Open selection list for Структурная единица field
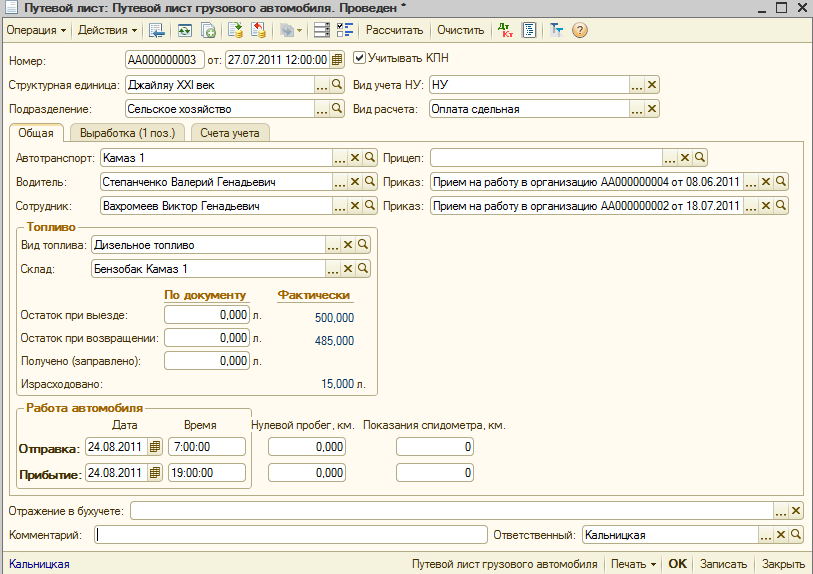The image size is (813, 574). pyautogui.click(x=322, y=85)
